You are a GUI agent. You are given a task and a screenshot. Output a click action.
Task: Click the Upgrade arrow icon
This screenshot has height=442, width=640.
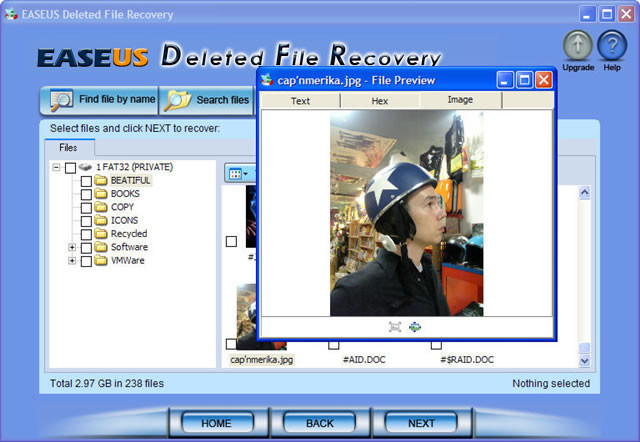point(578,45)
